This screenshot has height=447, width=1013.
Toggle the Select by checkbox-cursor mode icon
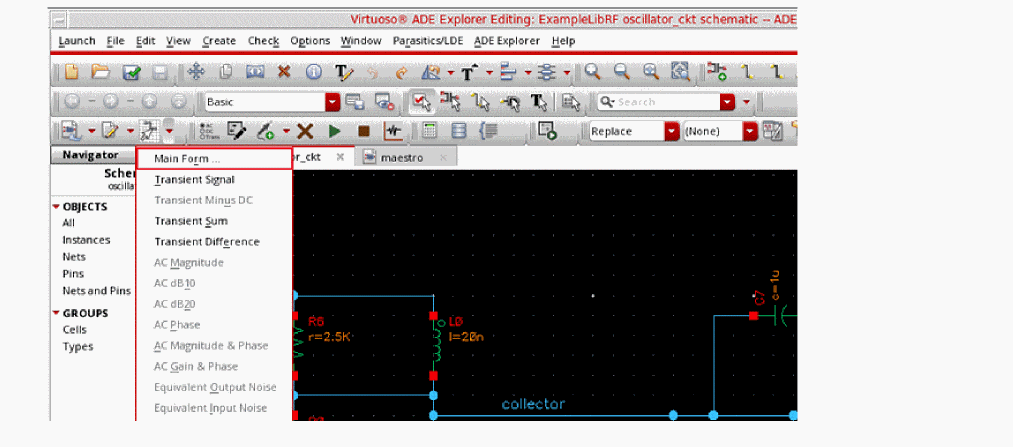(x=421, y=101)
